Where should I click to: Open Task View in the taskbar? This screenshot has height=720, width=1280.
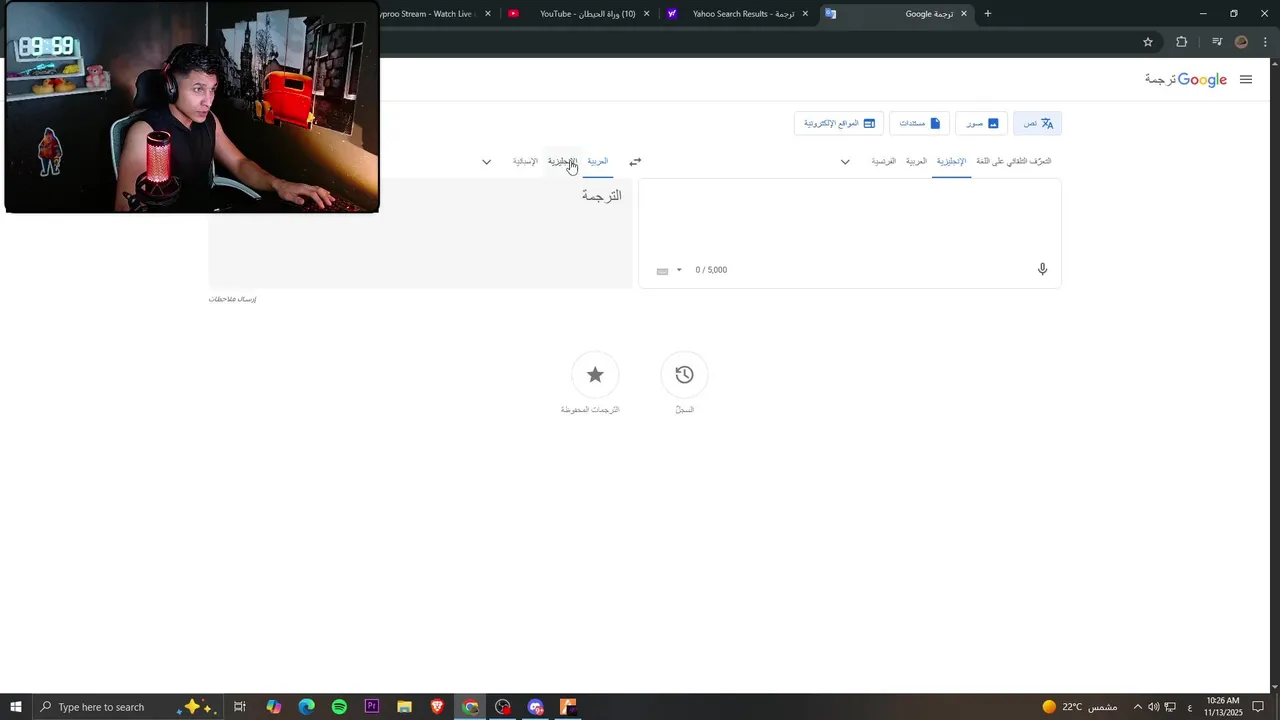pyautogui.click(x=240, y=707)
